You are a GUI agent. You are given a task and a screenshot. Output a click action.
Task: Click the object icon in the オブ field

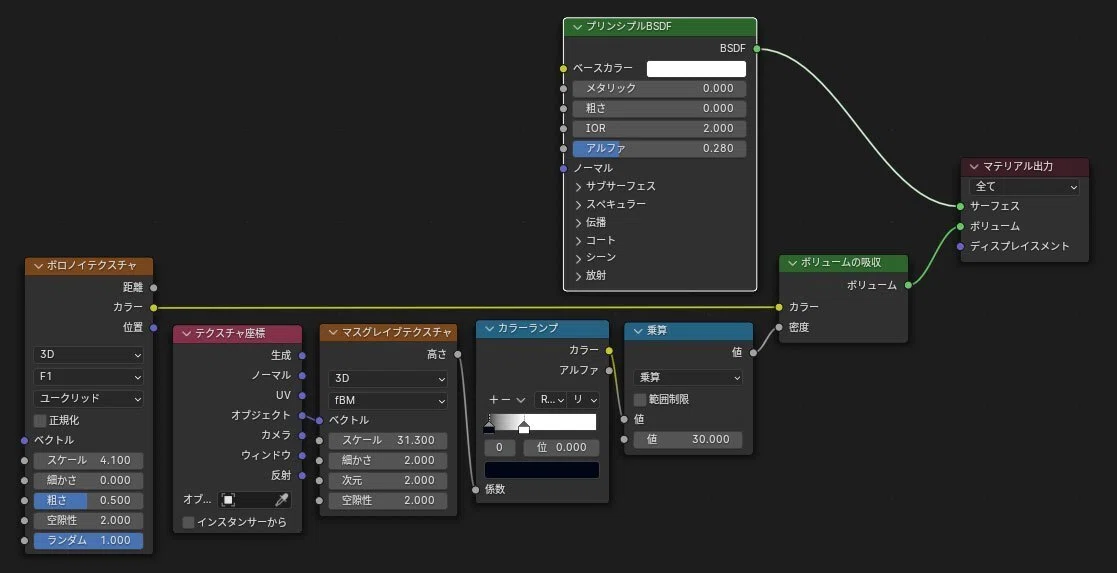pos(228,500)
